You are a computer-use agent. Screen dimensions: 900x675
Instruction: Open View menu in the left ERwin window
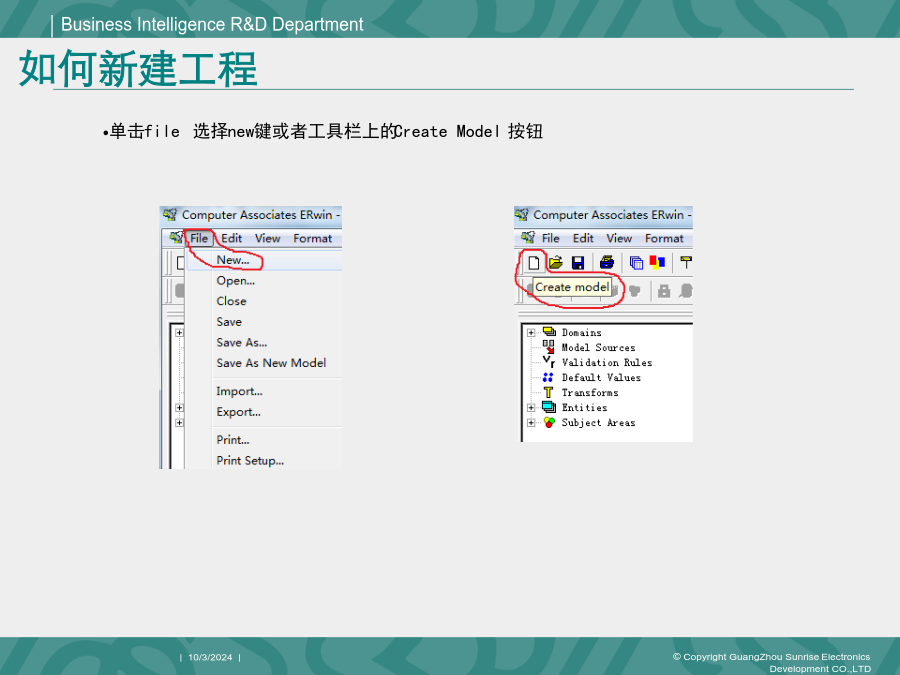point(267,238)
